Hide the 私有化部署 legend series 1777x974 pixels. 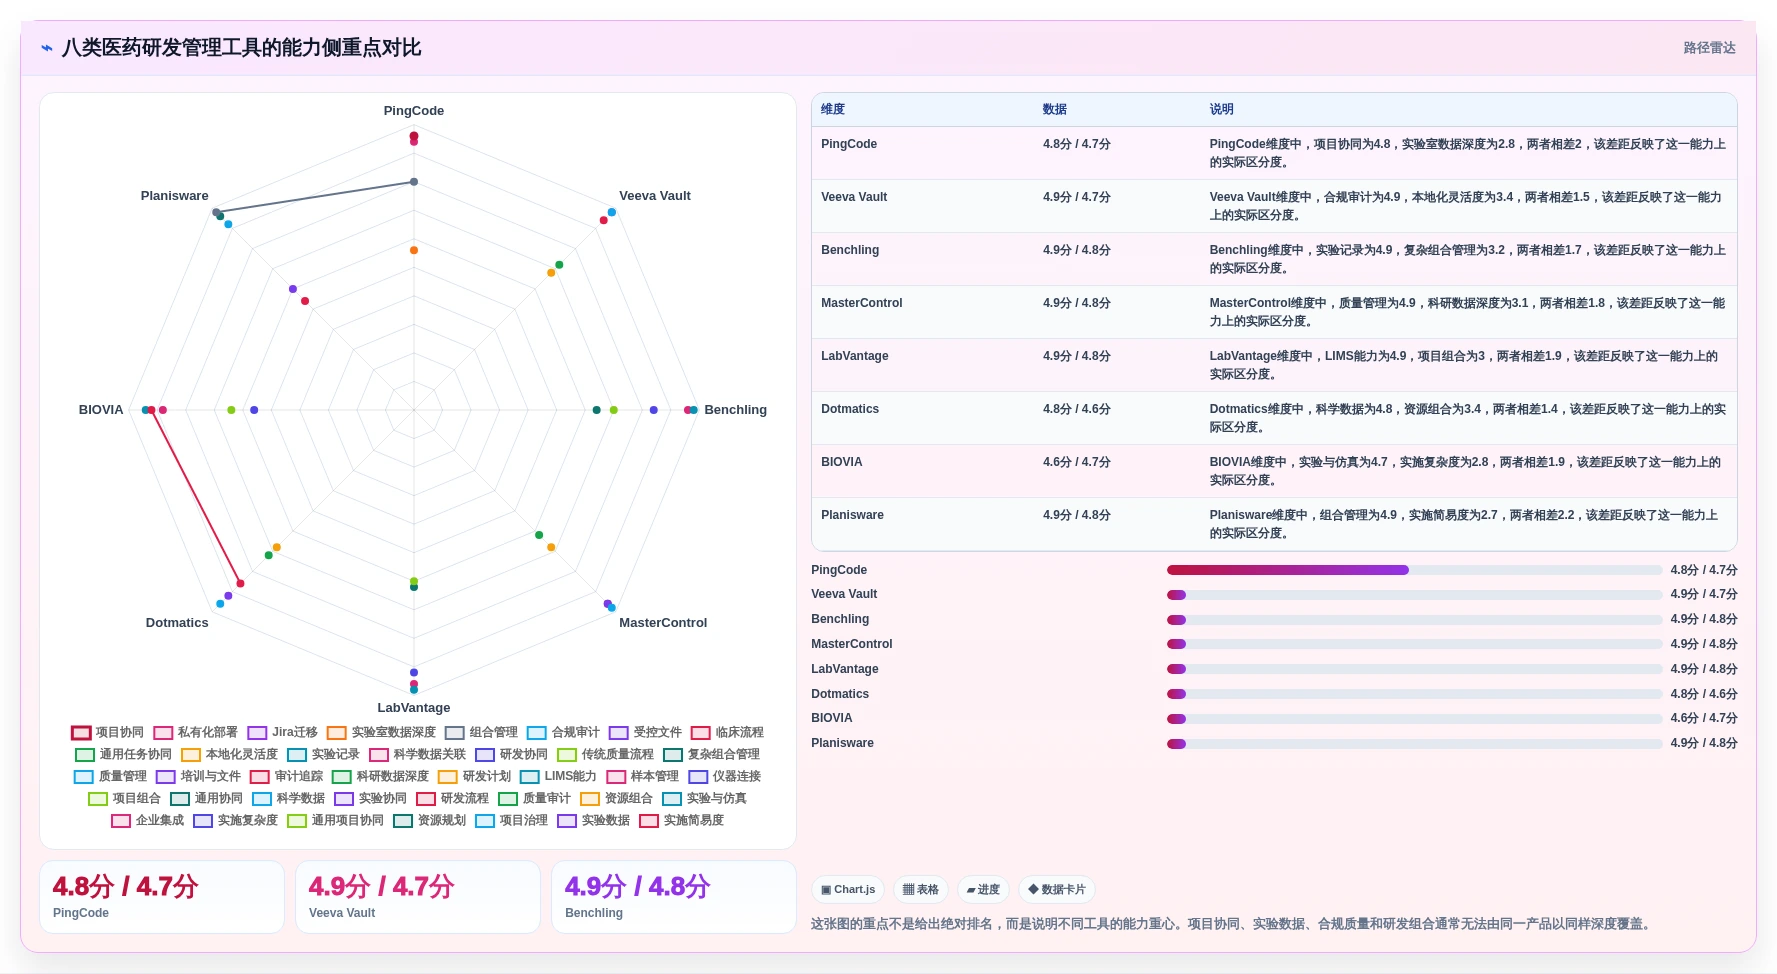[196, 733]
